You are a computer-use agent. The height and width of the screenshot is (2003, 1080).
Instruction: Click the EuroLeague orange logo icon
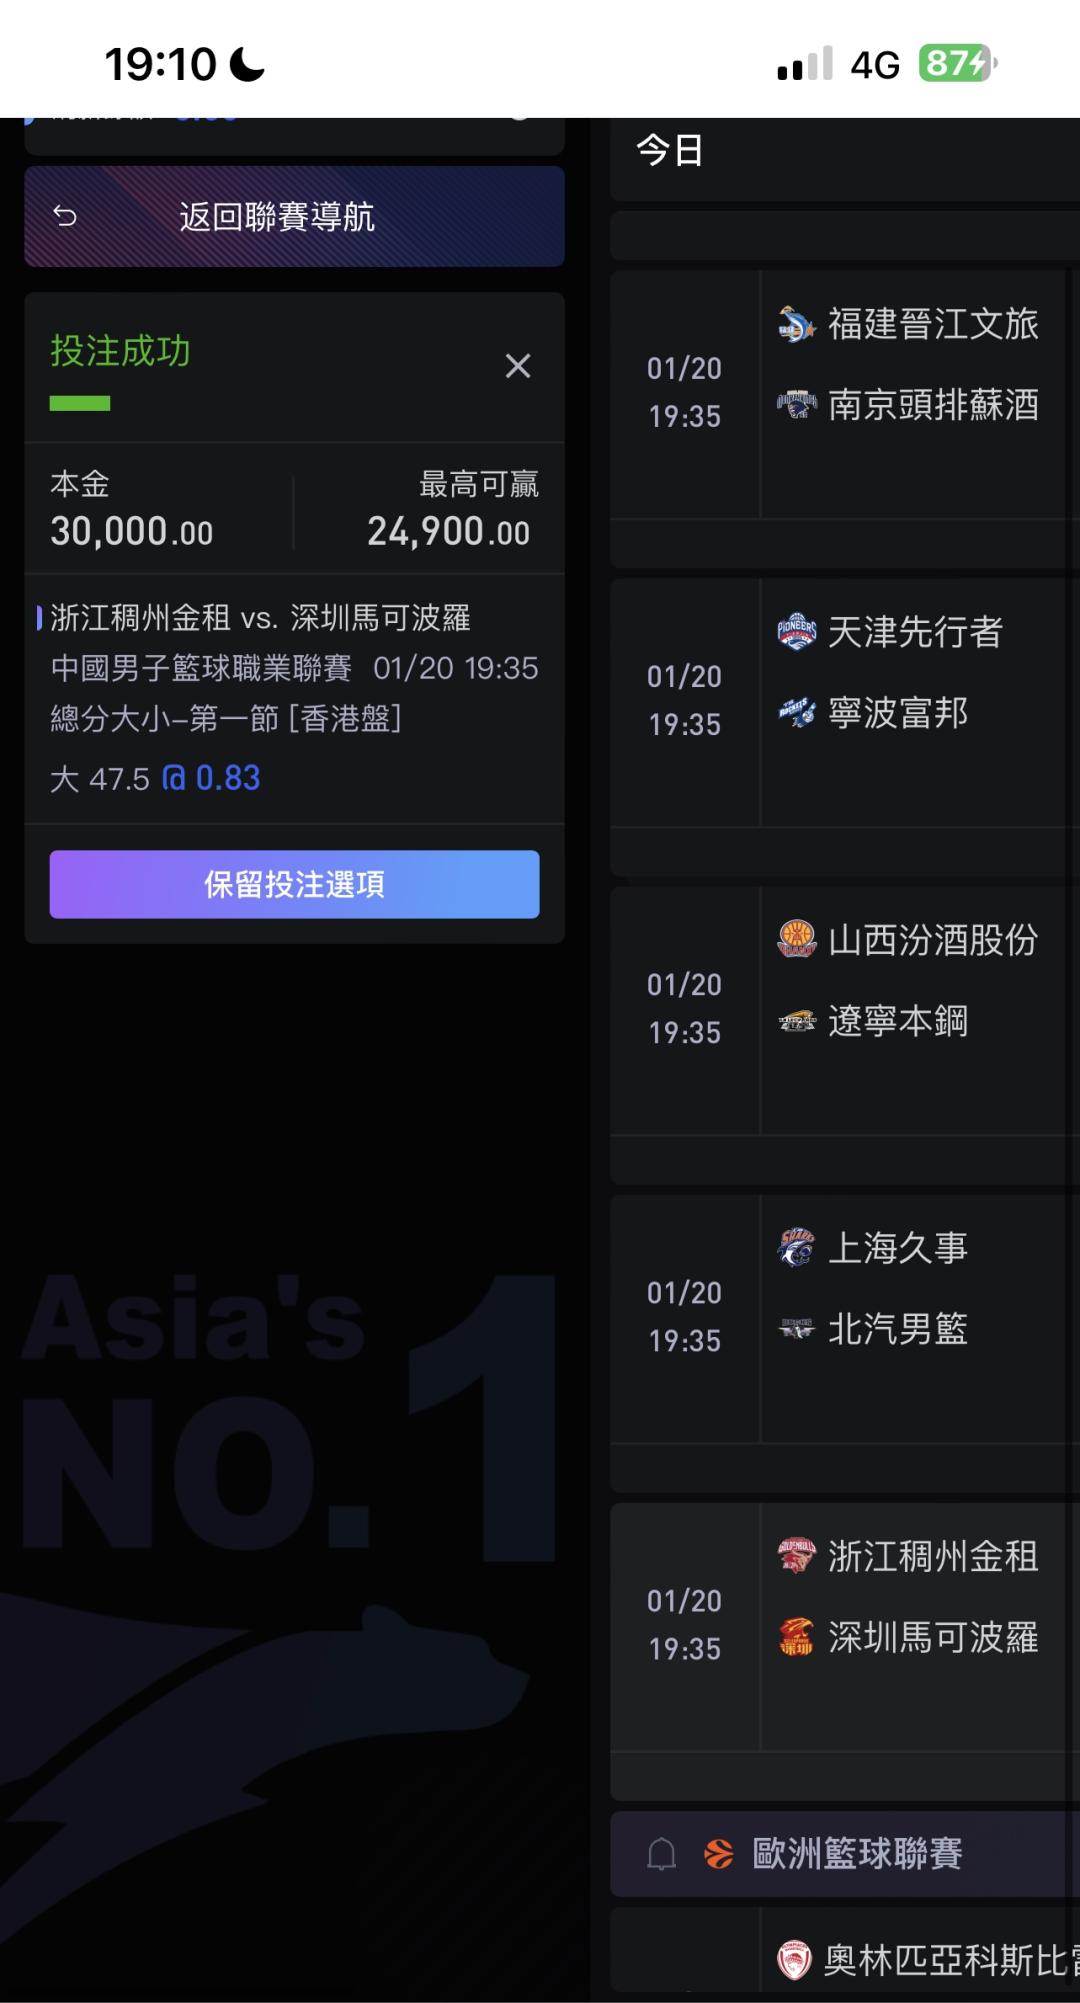click(719, 1854)
